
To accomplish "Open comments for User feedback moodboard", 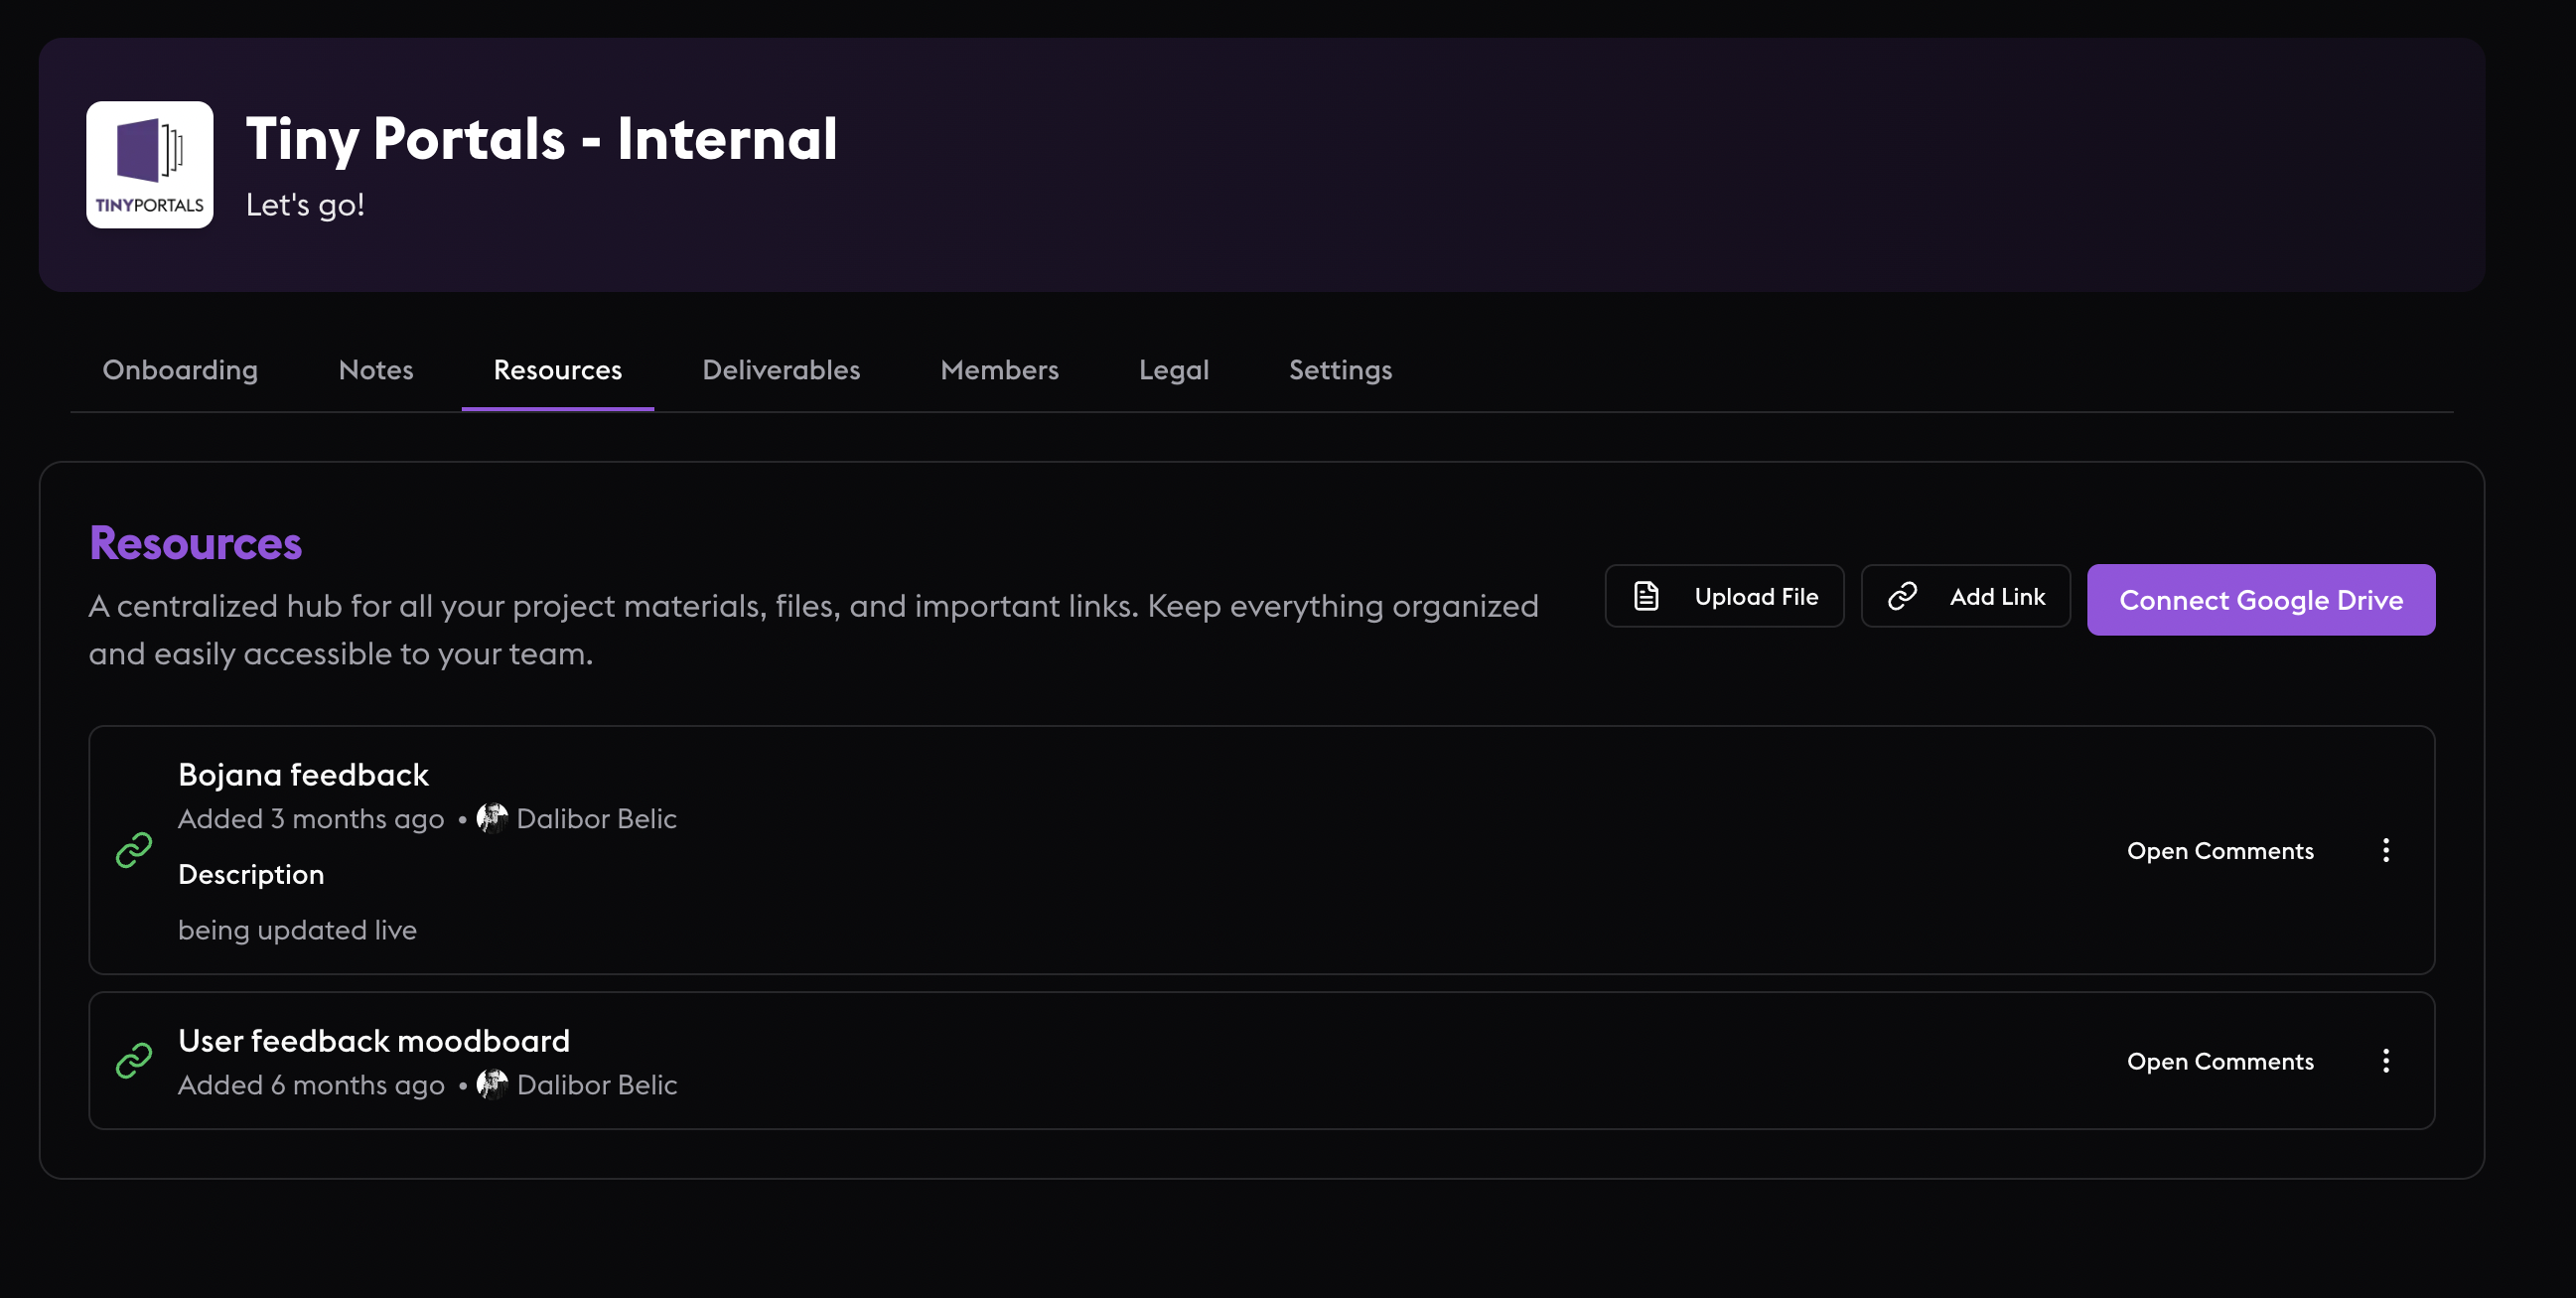I will (x=2221, y=1061).
